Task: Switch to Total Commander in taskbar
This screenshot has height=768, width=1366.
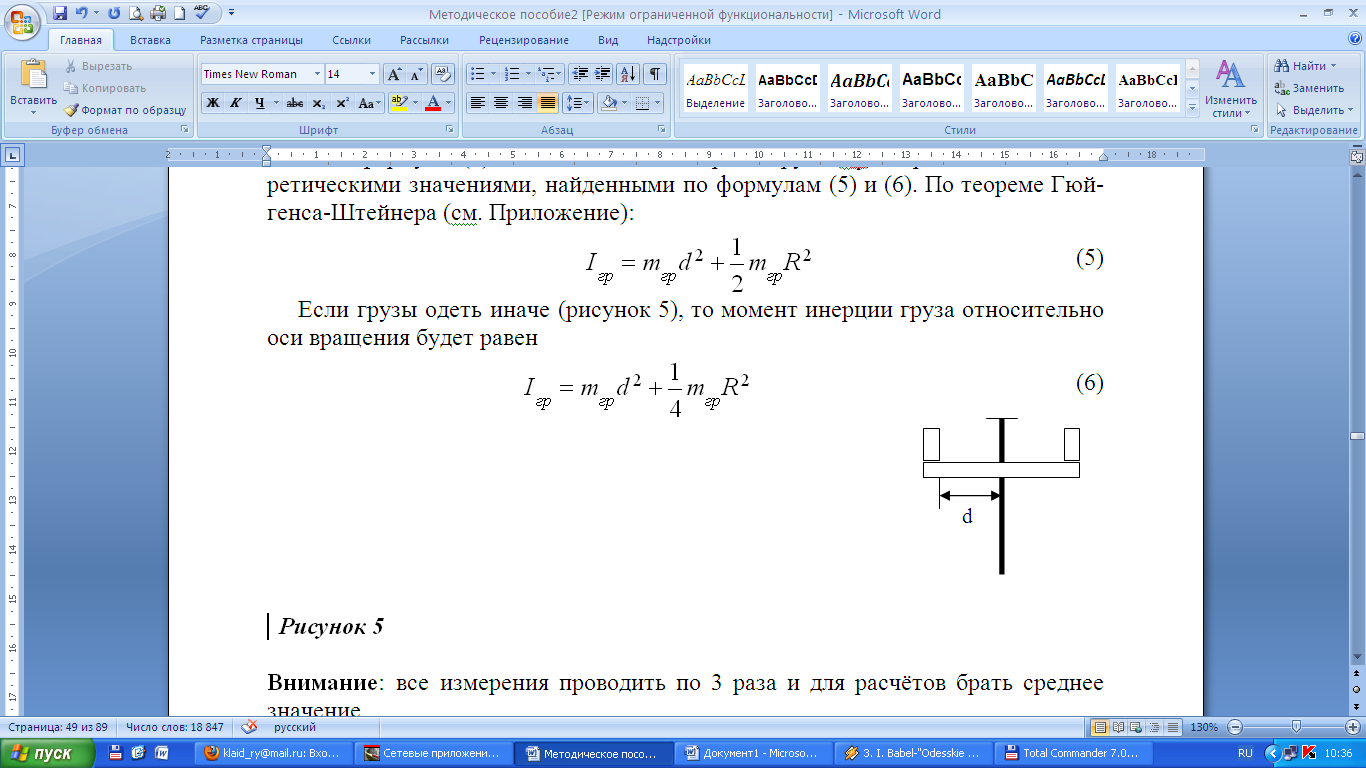Action: (1070, 753)
